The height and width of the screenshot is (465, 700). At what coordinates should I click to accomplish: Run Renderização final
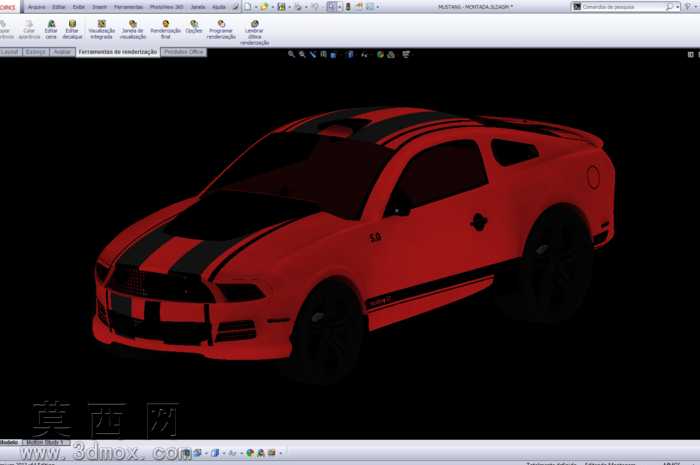tap(166, 29)
